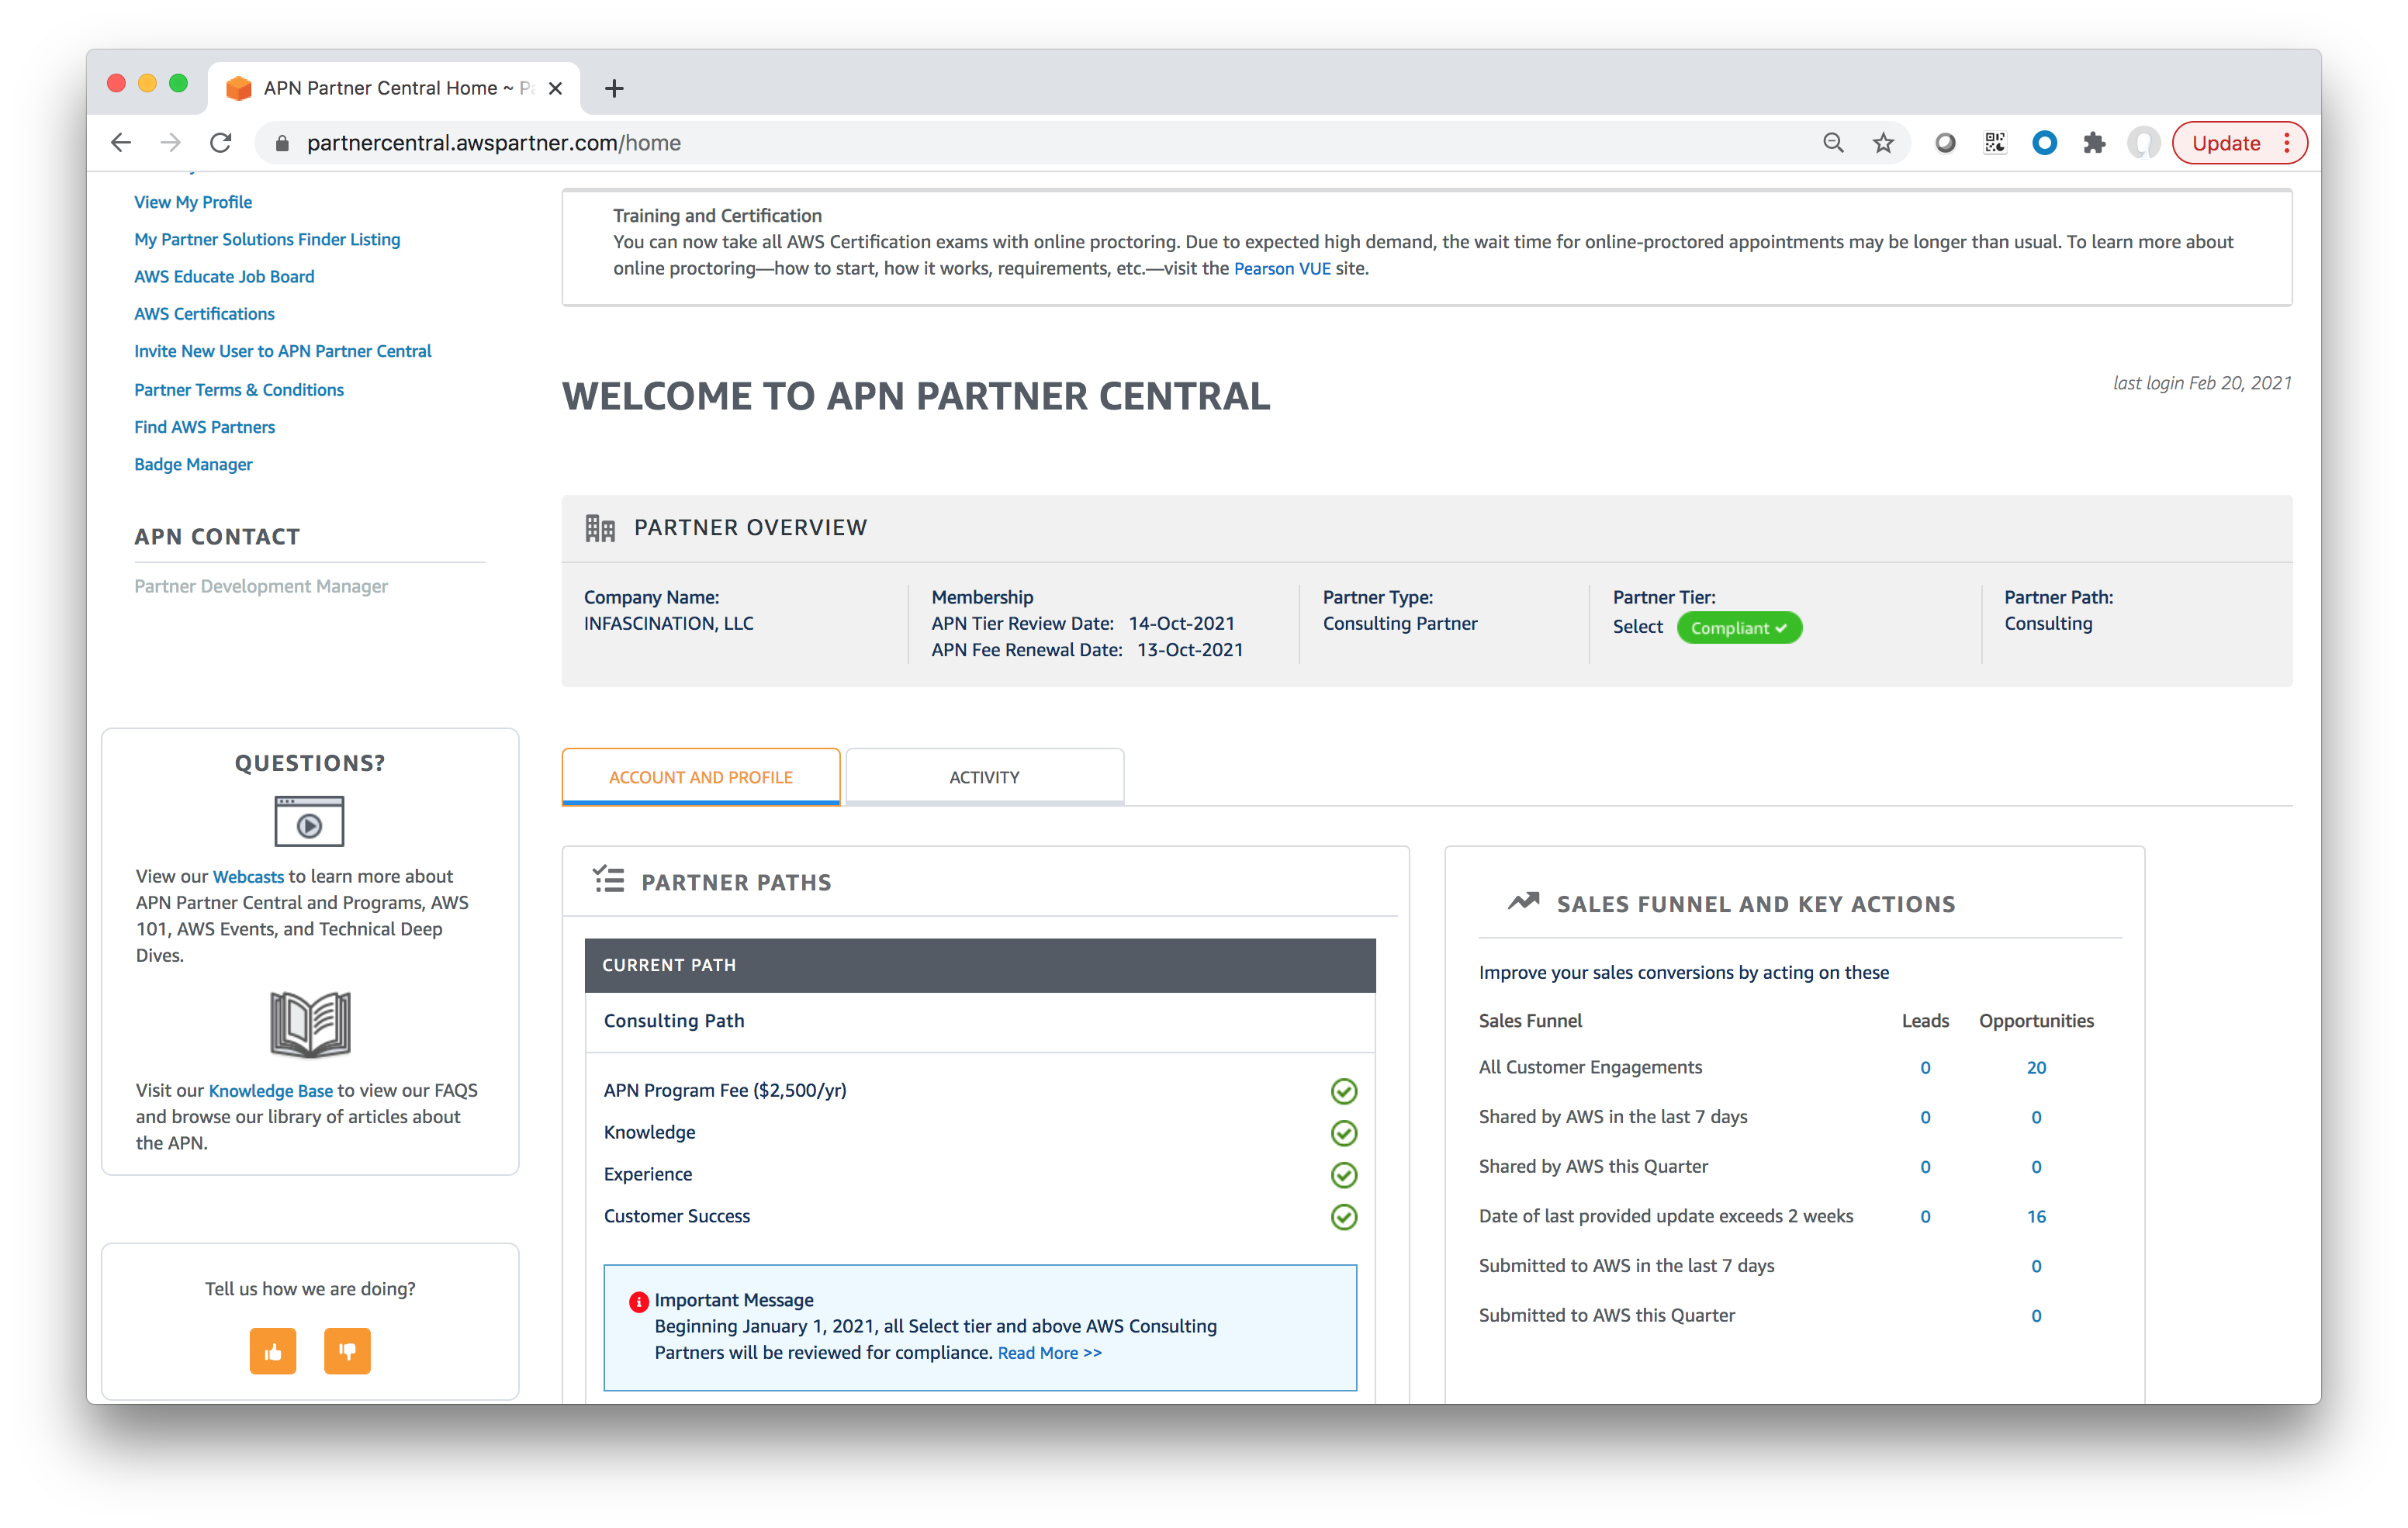Open the Chrome profile avatar
Image resolution: width=2408 pixels, height=1528 pixels.
click(2143, 143)
